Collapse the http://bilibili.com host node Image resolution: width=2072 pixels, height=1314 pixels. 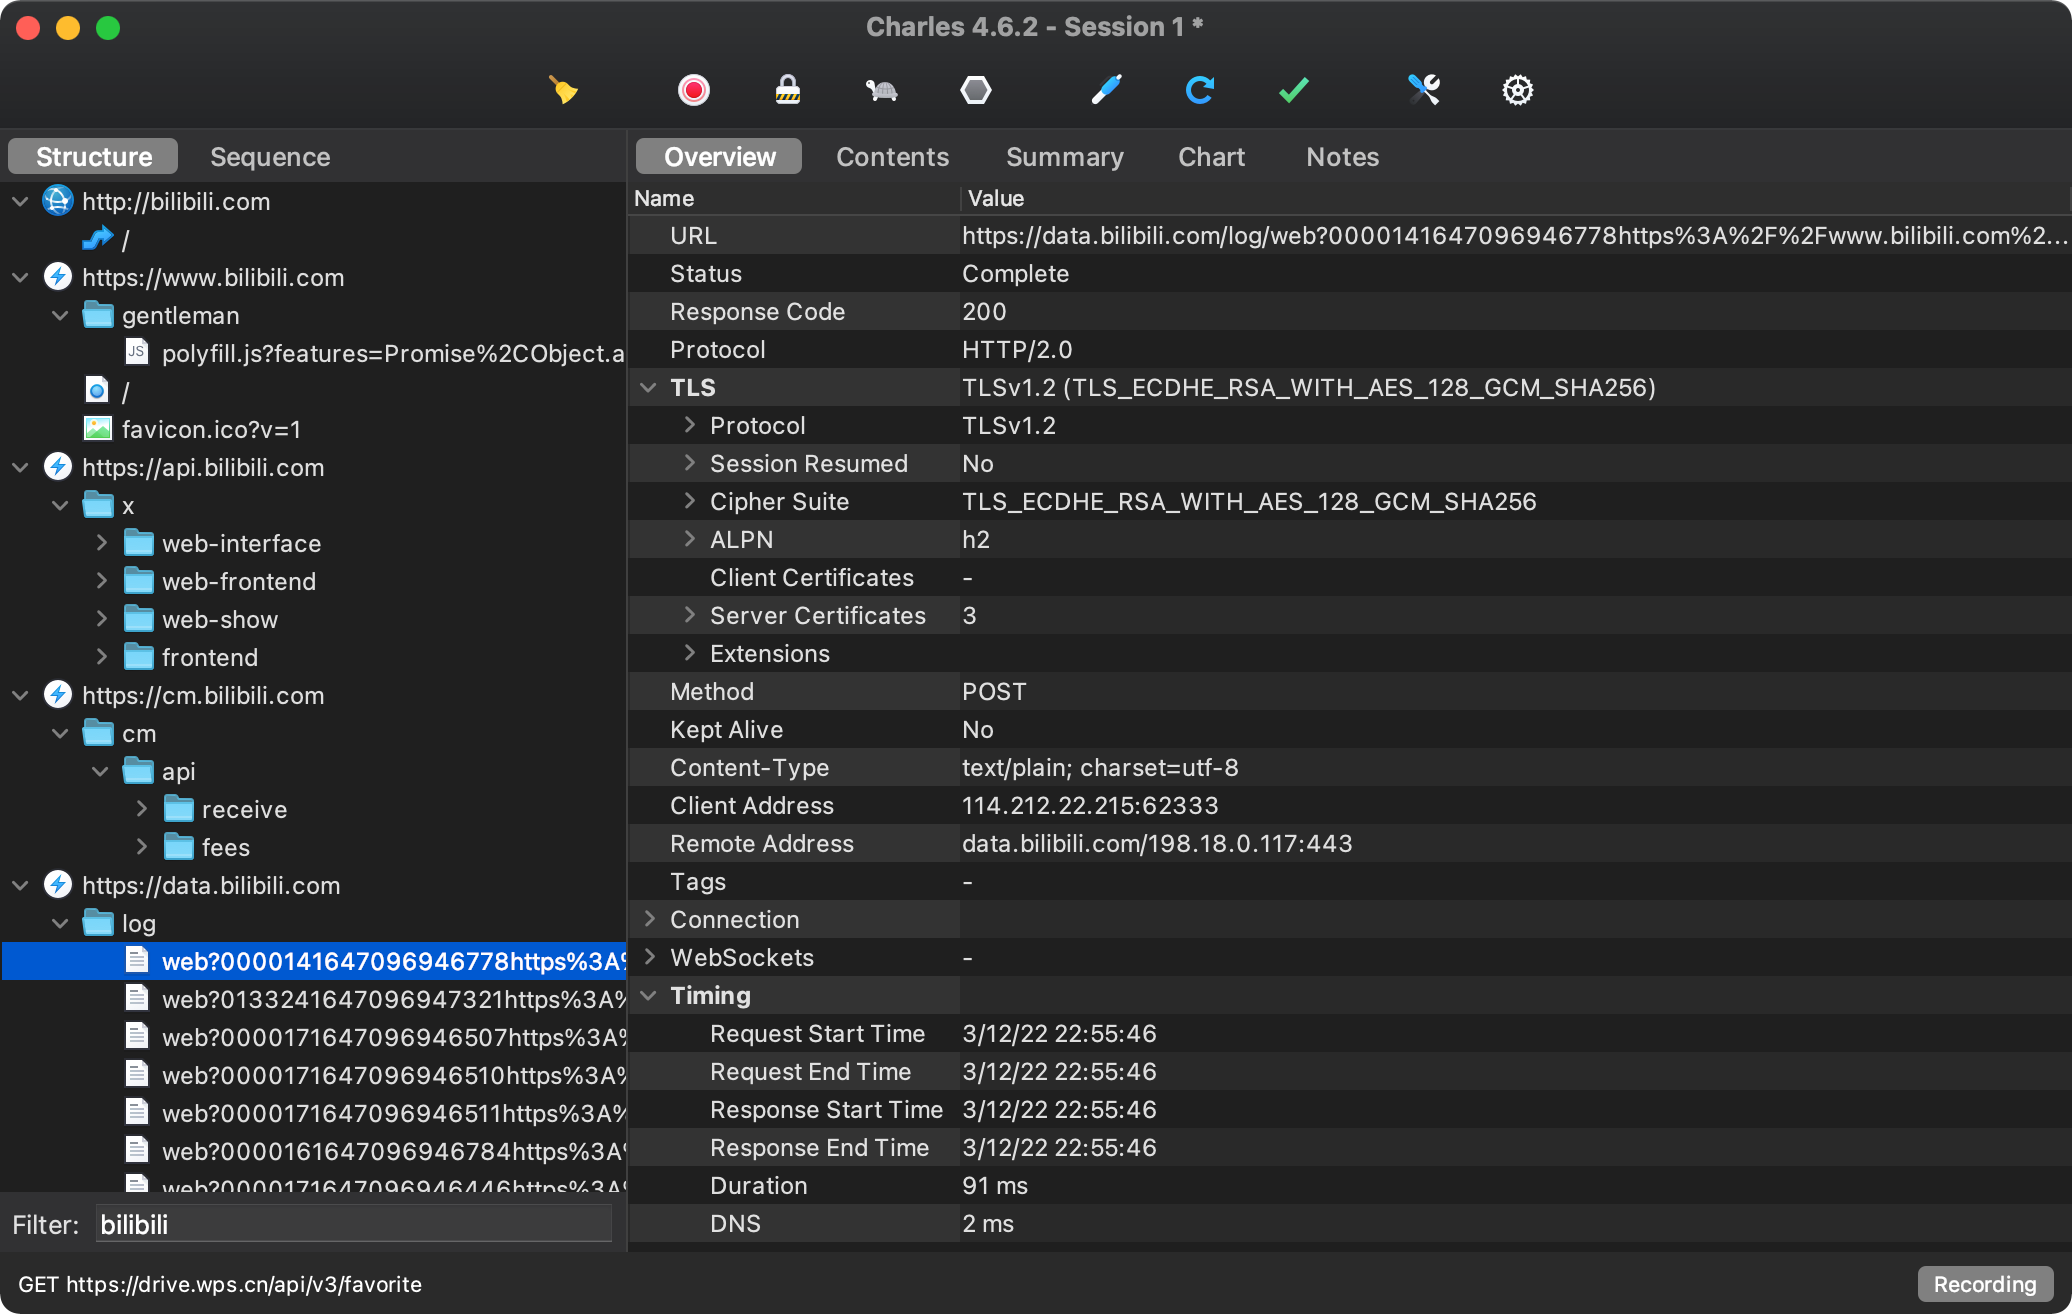(x=20, y=201)
